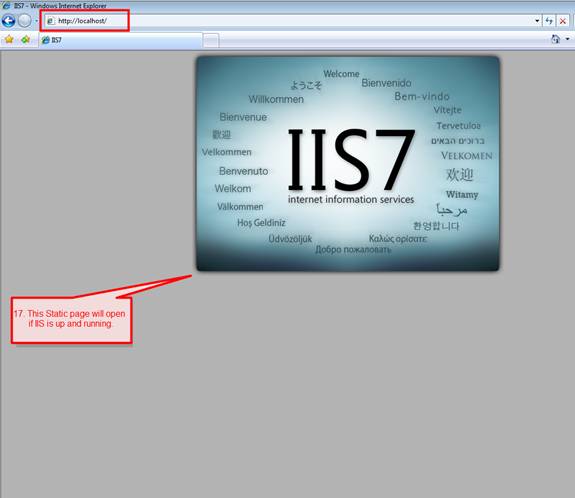
Task: Click the greyed-out Forward navigation button
Action: click(x=25, y=21)
